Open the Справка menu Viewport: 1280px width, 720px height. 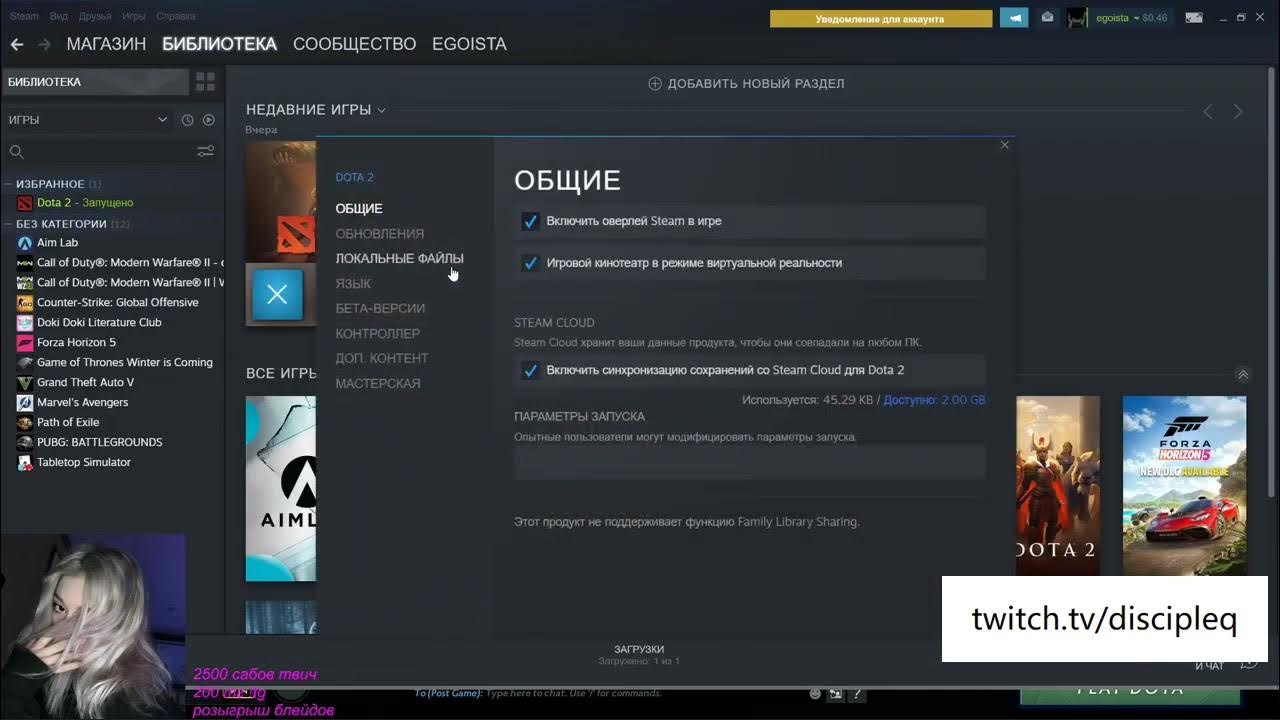pyautogui.click(x=176, y=16)
